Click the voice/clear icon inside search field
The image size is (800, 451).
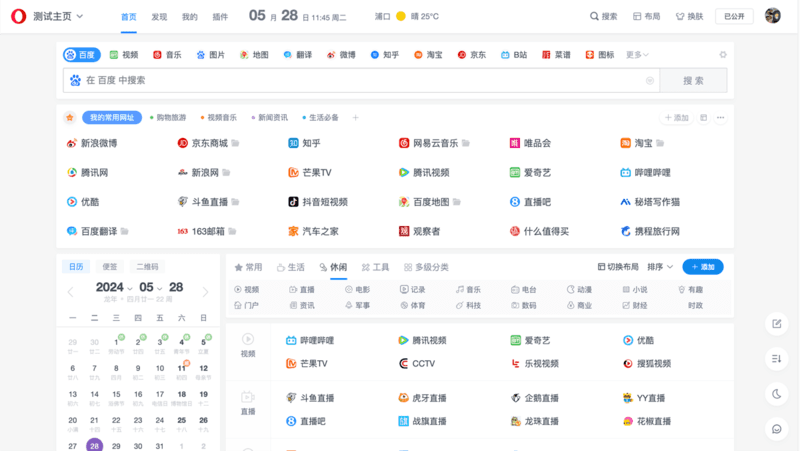tap(650, 81)
